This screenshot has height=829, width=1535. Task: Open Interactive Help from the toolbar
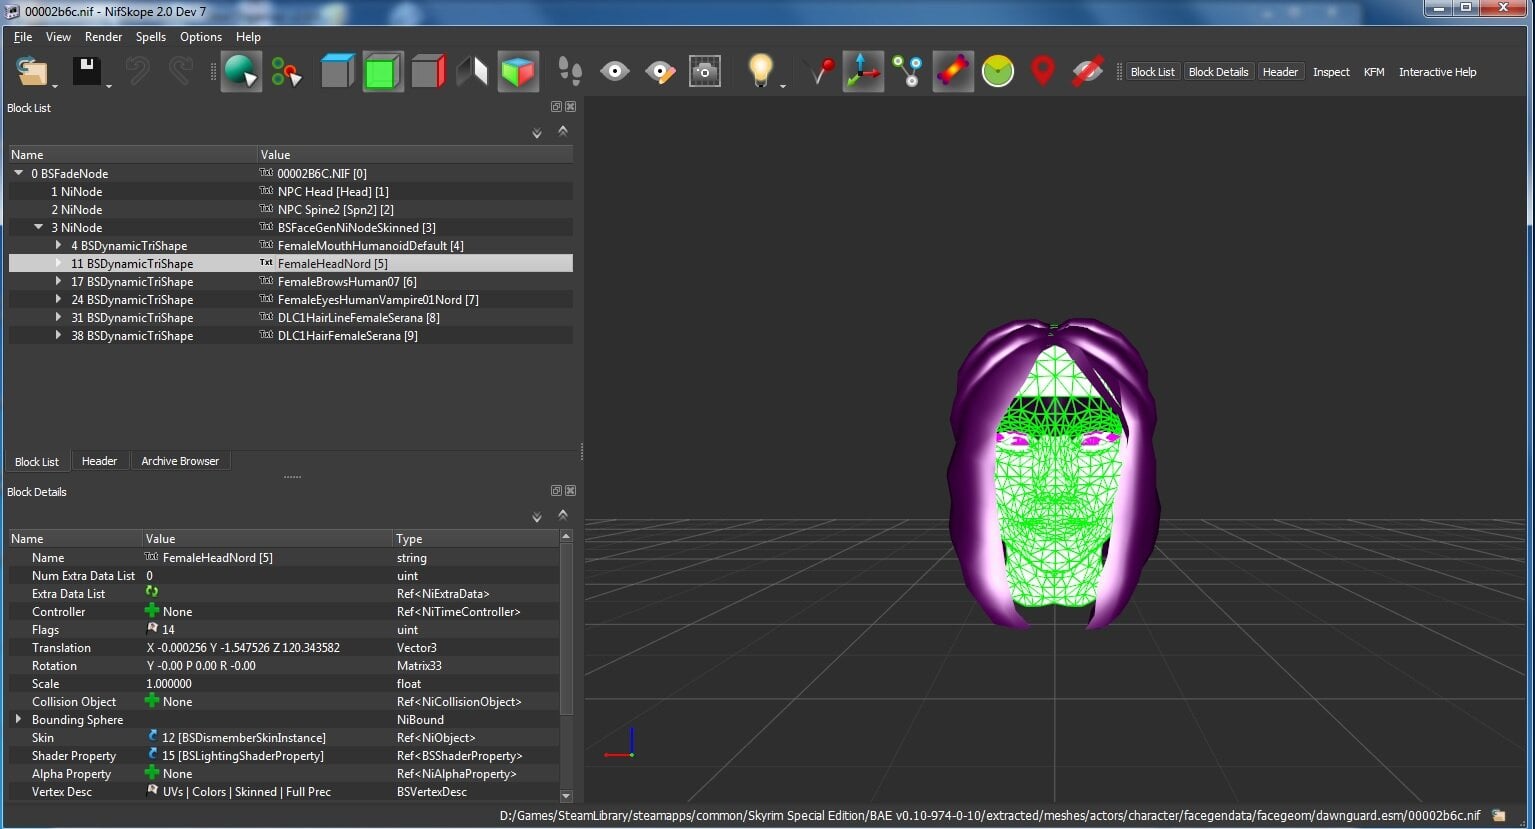(x=1437, y=72)
